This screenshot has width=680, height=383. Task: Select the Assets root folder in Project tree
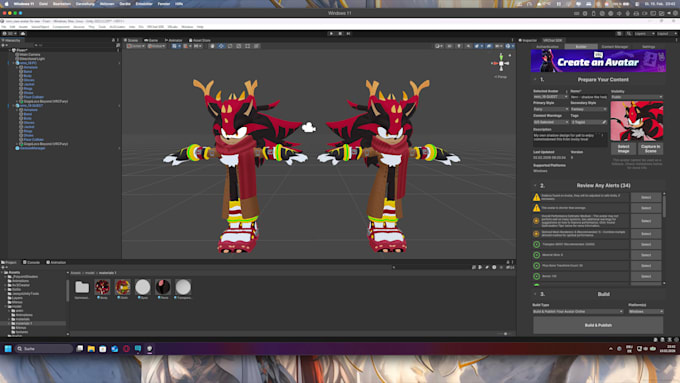14,272
